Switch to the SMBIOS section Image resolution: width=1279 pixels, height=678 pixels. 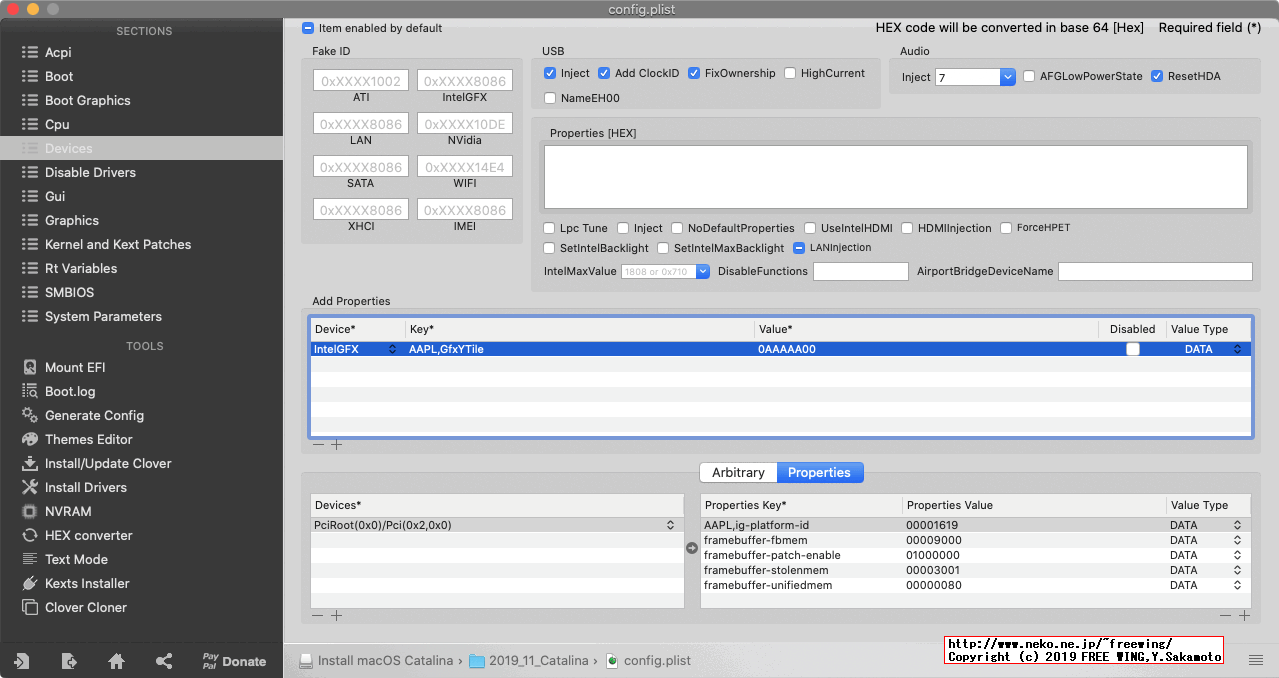click(64, 292)
